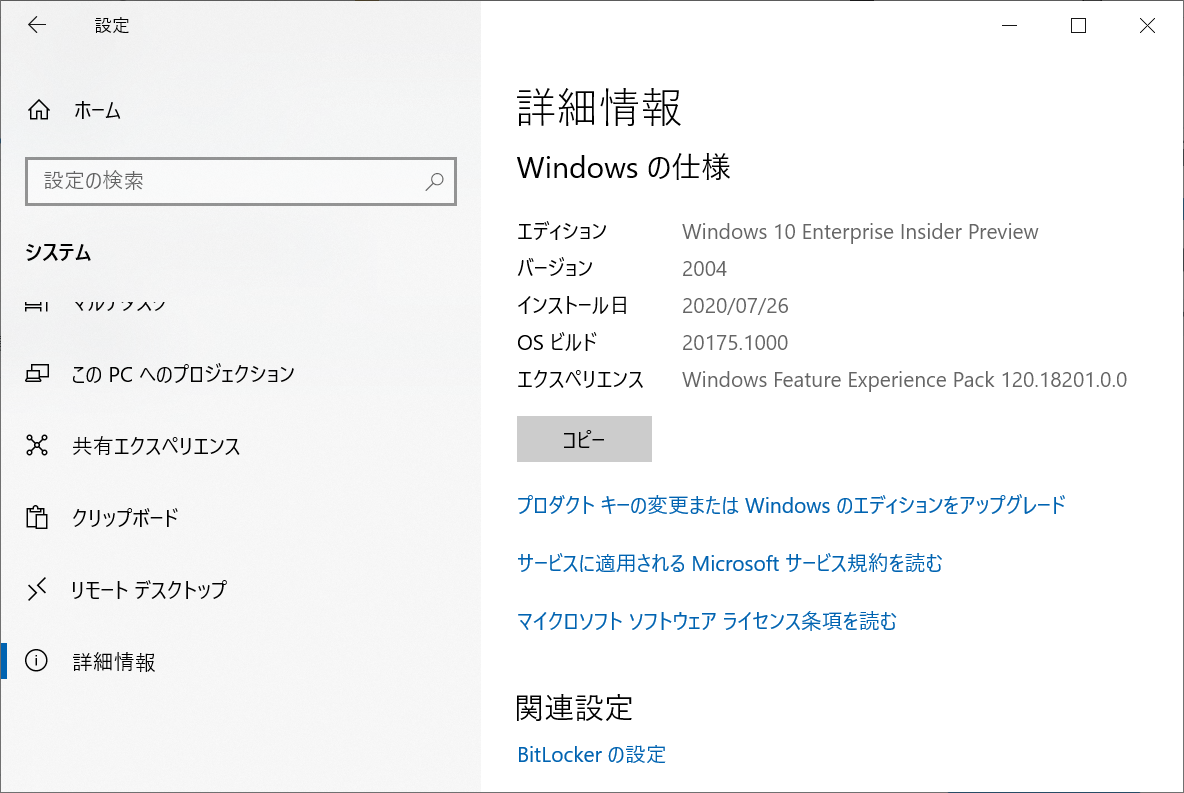Click the リモート デスクトップ icon
The height and width of the screenshot is (793, 1184).
pyautogui.click(x=37, y=589)
